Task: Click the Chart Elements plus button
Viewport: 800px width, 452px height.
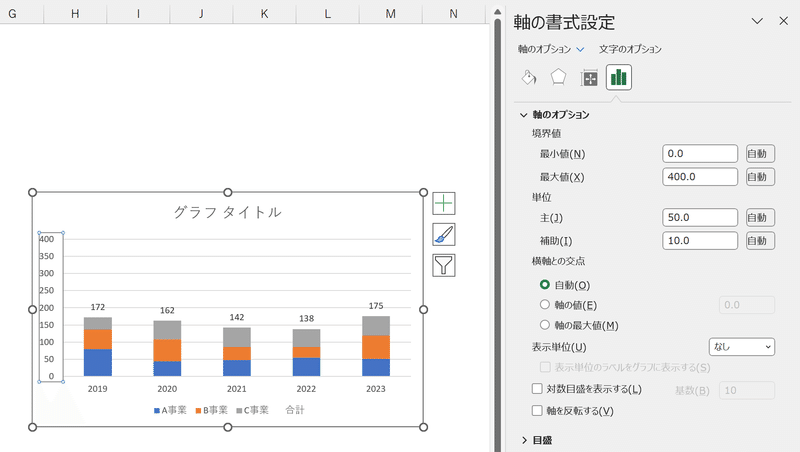Action: 444,203
